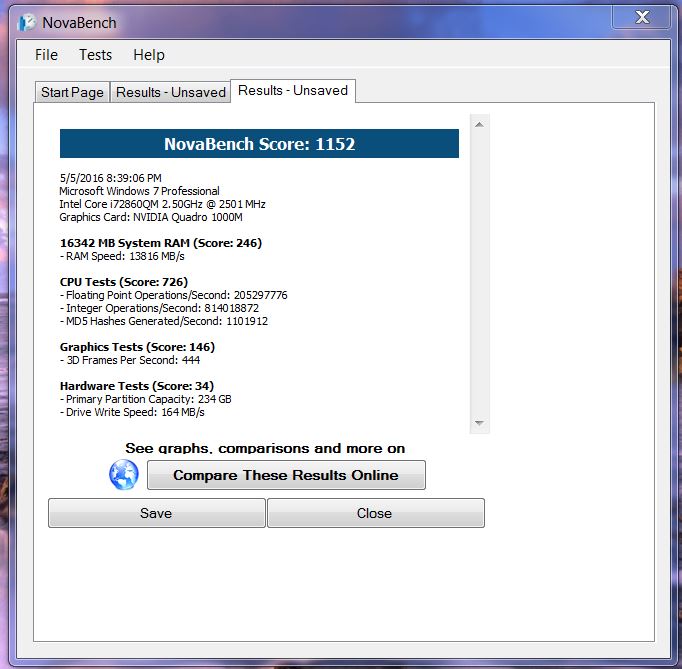Screen dimensions: 682x669
Task: Switch to the Start Page tab
Action: pyautogui.click(x=72, y=92)
